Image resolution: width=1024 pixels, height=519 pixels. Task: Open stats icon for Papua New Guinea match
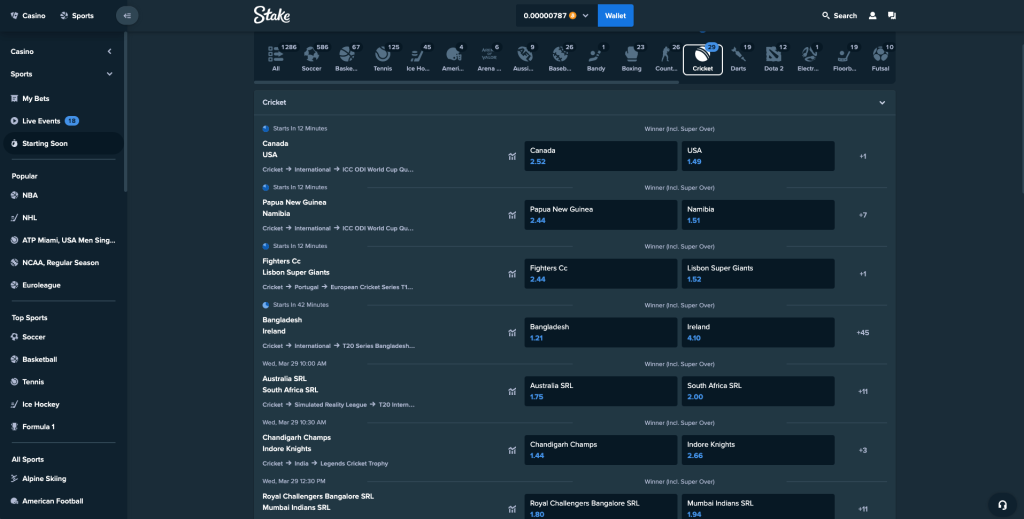coord(512,215)
